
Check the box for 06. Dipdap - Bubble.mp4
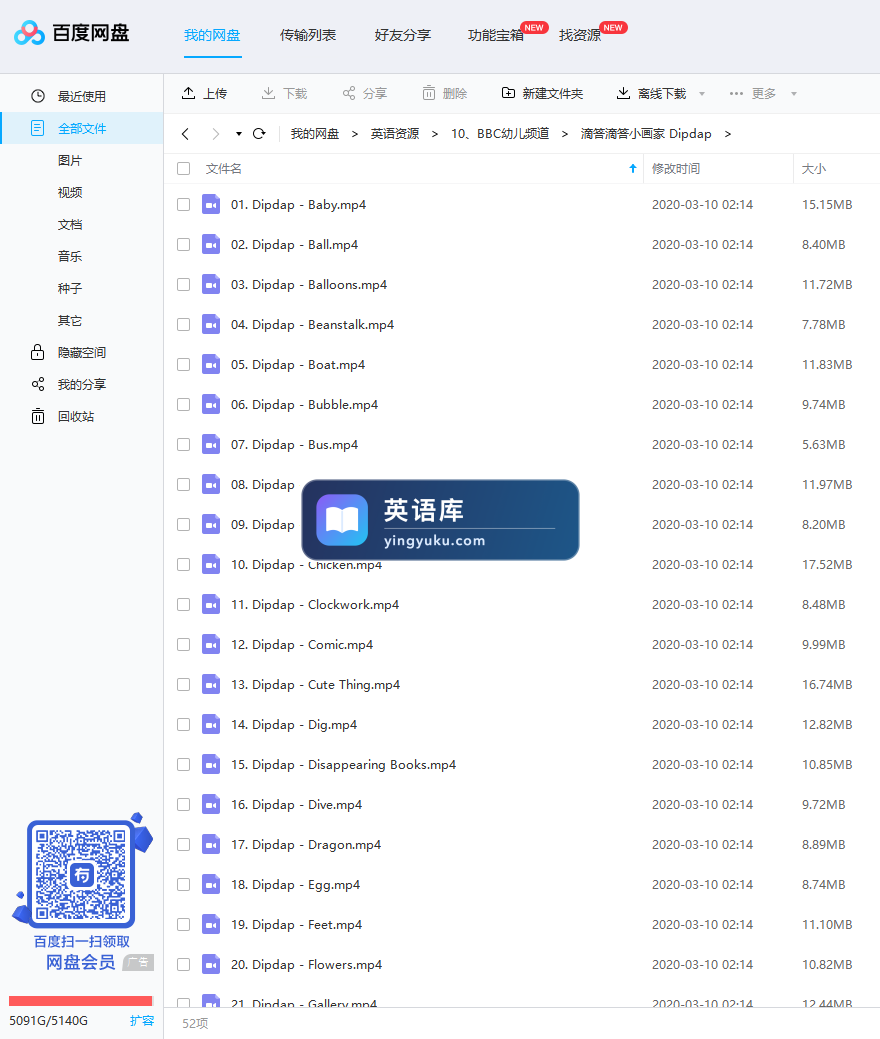(x=184, y=404)
